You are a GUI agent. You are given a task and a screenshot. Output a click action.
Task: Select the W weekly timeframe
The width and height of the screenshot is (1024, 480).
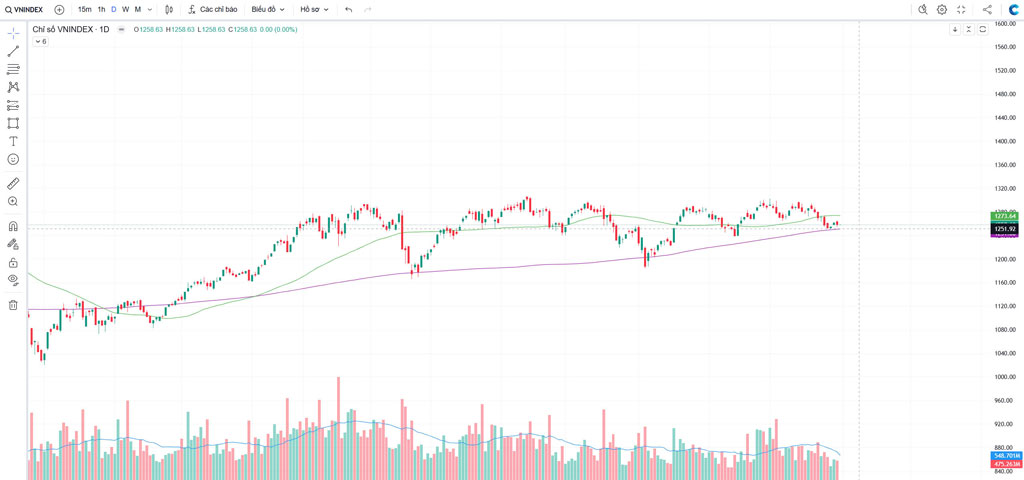[x=125, y=10]
